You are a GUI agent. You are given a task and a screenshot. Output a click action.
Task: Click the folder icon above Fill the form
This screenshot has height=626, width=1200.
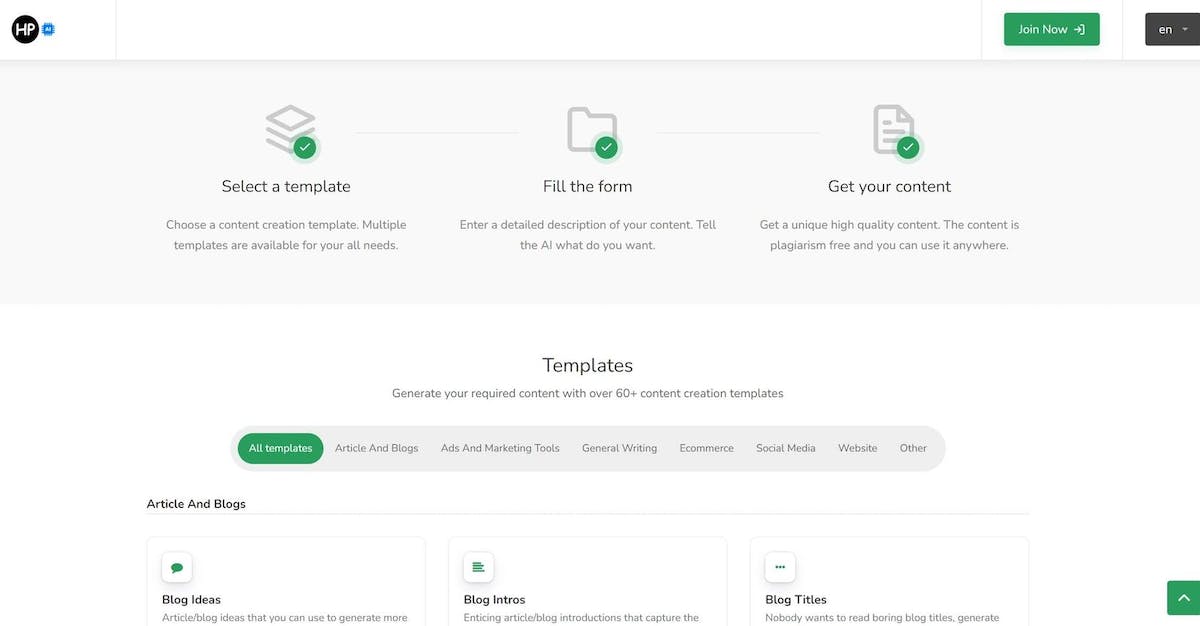pyautogui.click(x=591, y=130)
